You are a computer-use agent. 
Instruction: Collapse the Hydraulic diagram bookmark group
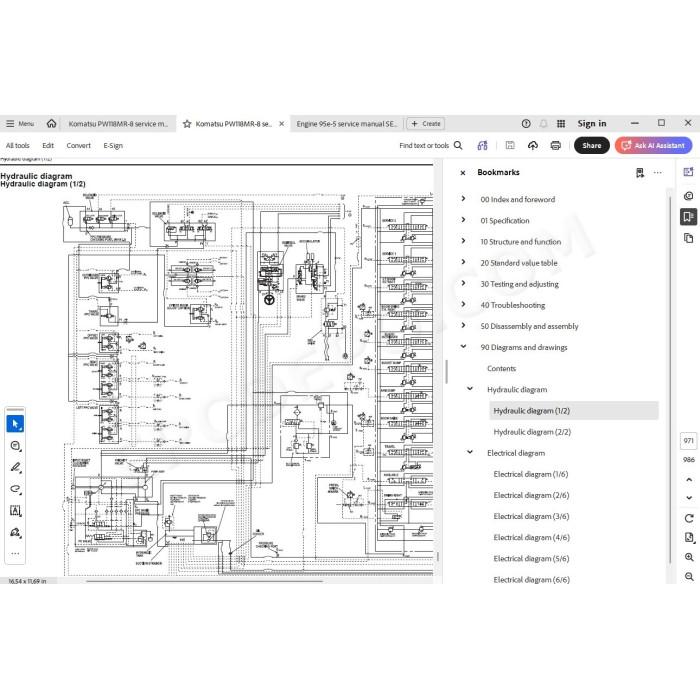pyautogui.click(x=470, y=389)
